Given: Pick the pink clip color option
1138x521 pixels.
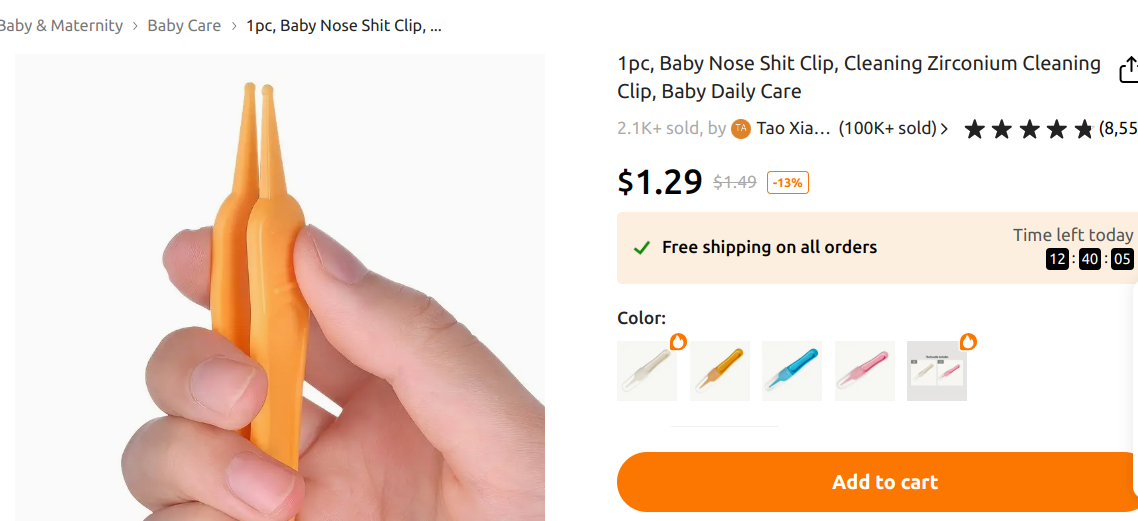Looking at the screenshot, I should (864, 371).
